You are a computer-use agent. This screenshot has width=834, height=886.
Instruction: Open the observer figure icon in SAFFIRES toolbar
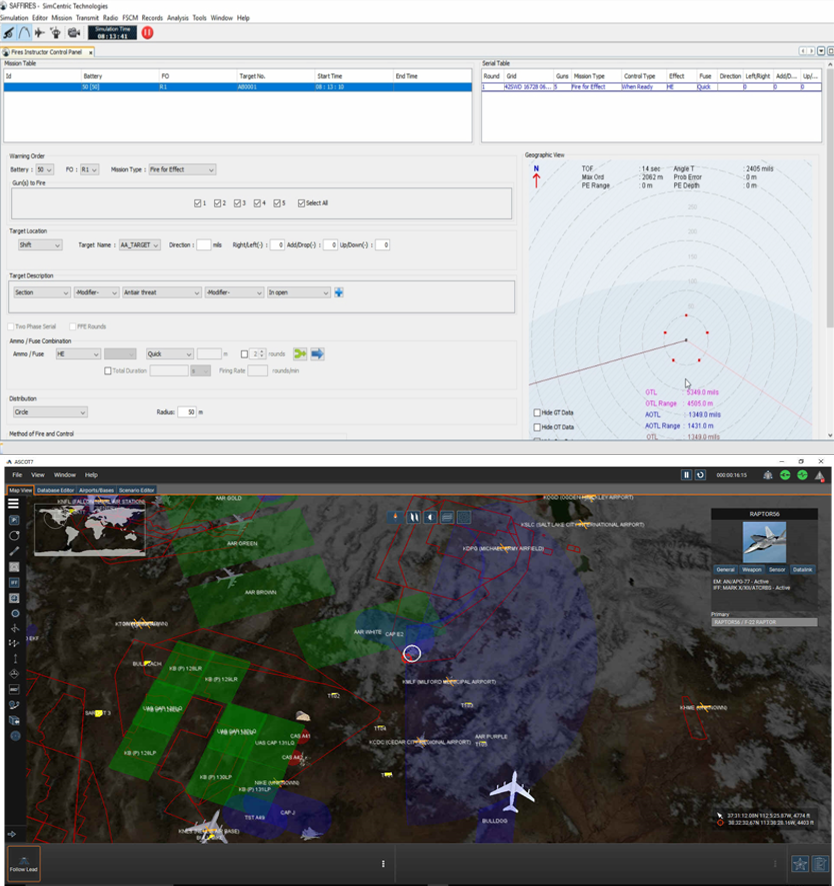coord(56,33)
